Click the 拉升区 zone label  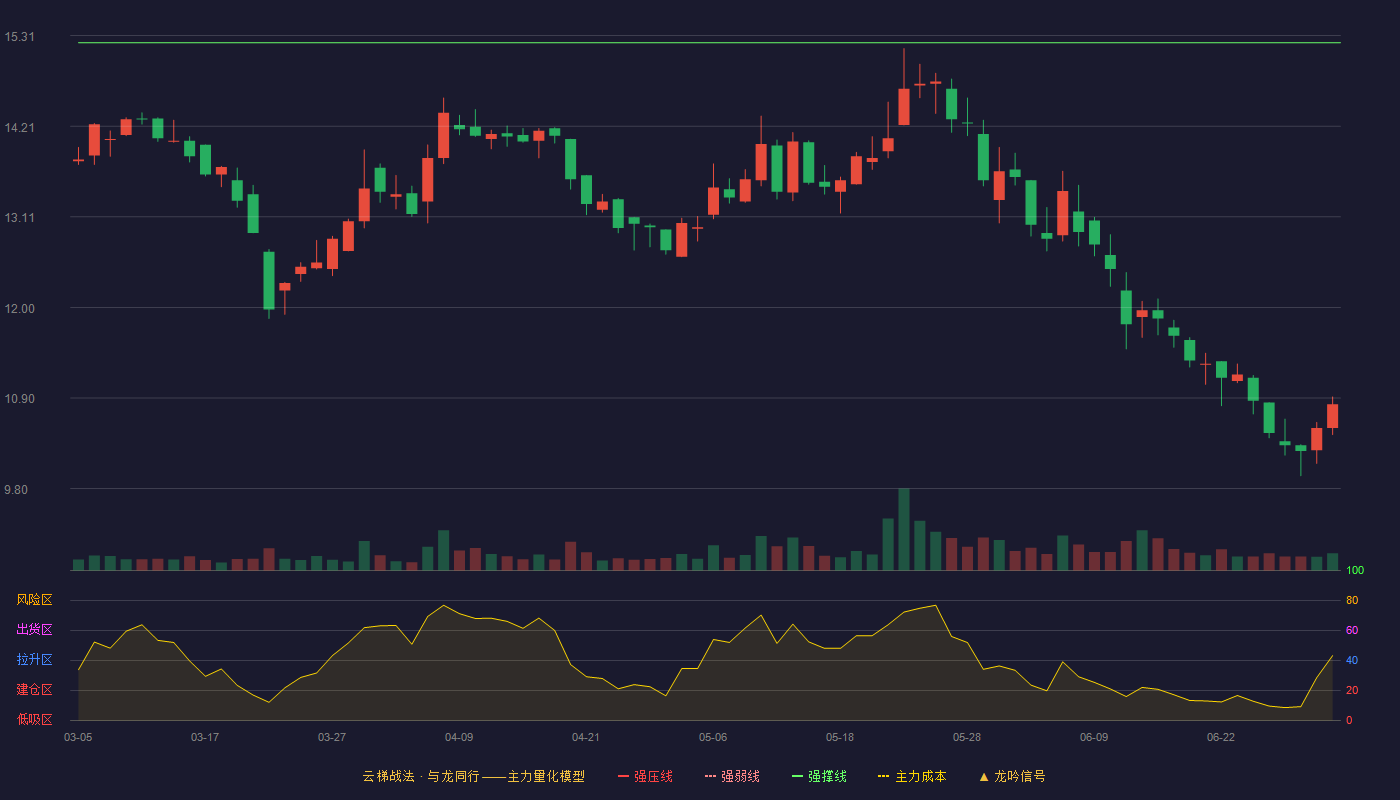(x=34, y=660)
